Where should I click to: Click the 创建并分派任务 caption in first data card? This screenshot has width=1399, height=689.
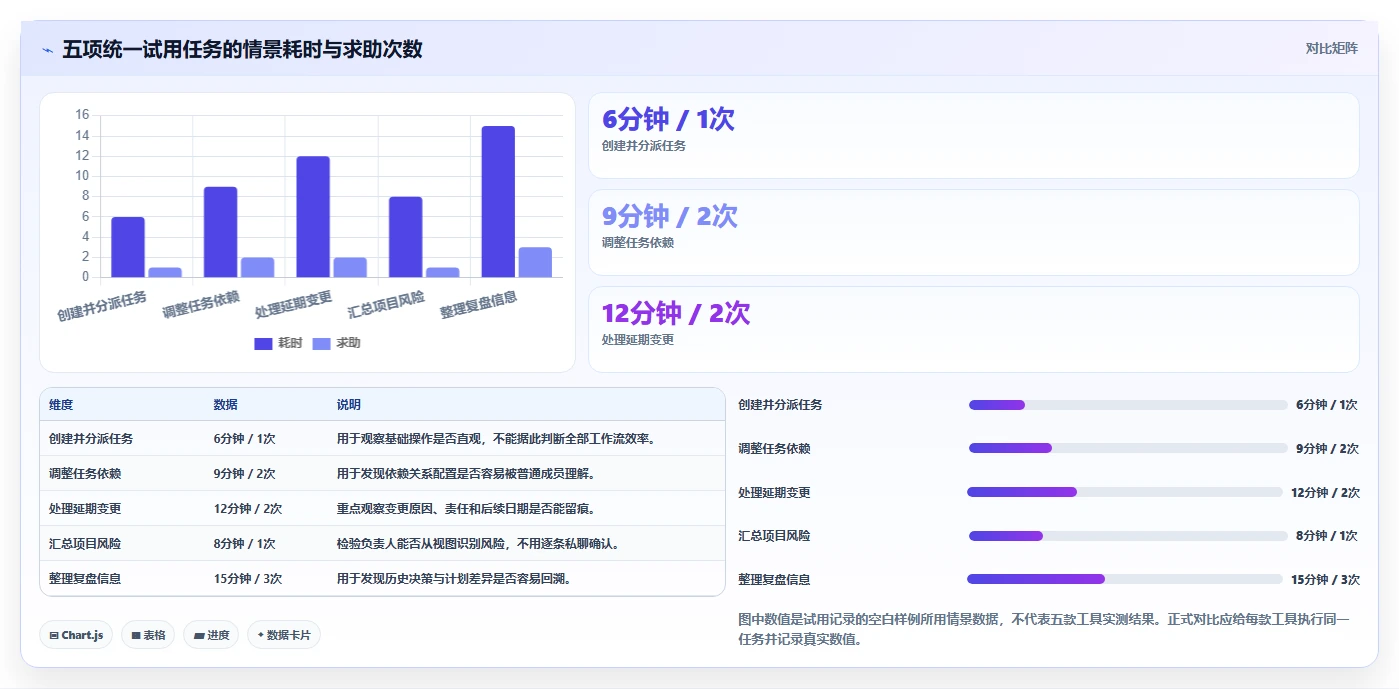(644, 146)
